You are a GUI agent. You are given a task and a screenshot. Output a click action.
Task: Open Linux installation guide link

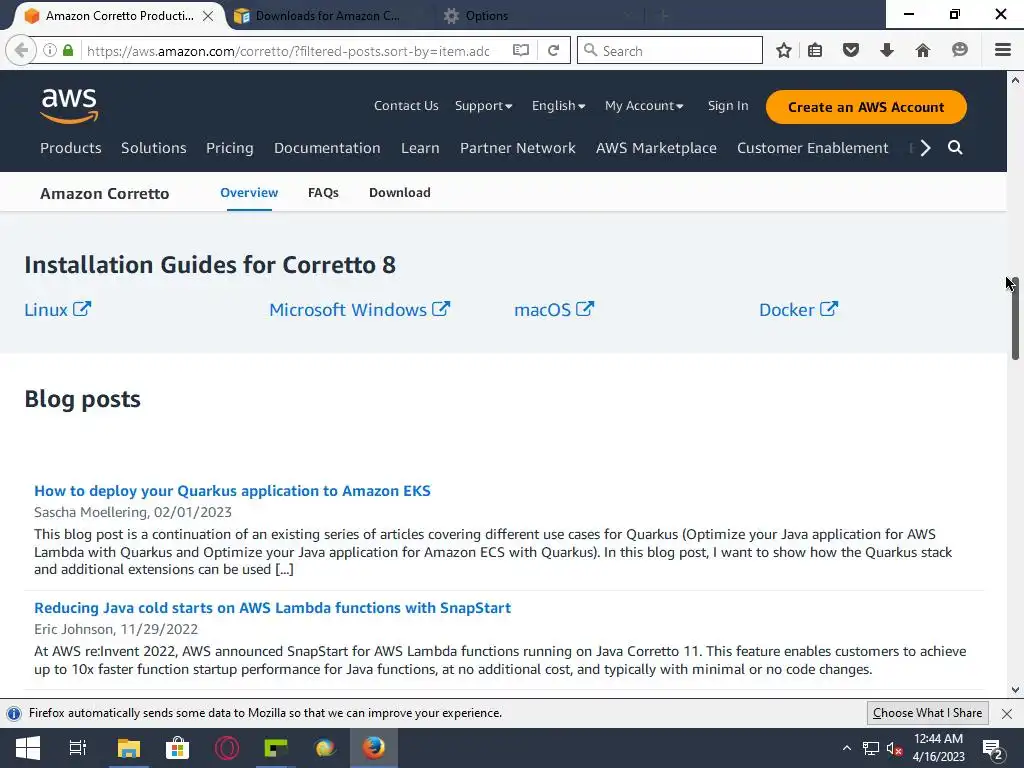(x=57, y=310)
